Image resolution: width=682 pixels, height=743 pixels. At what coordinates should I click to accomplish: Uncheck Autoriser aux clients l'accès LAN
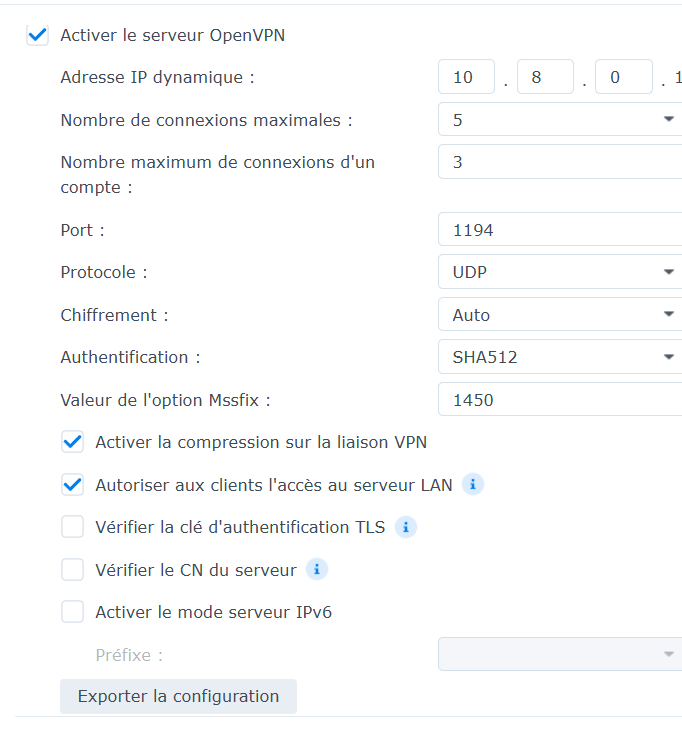coord(73,485)
